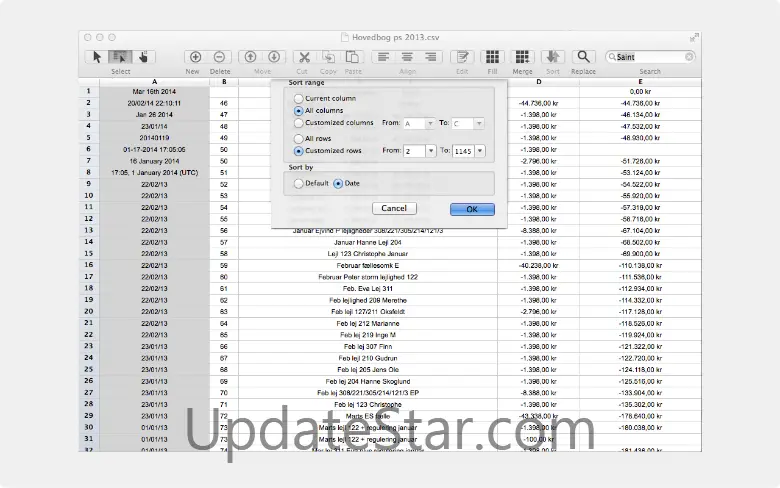Screen dimensions: 780x488
Task: Click the file icon beside the window title
Action: pyautogui.click(x=344, y=37)
